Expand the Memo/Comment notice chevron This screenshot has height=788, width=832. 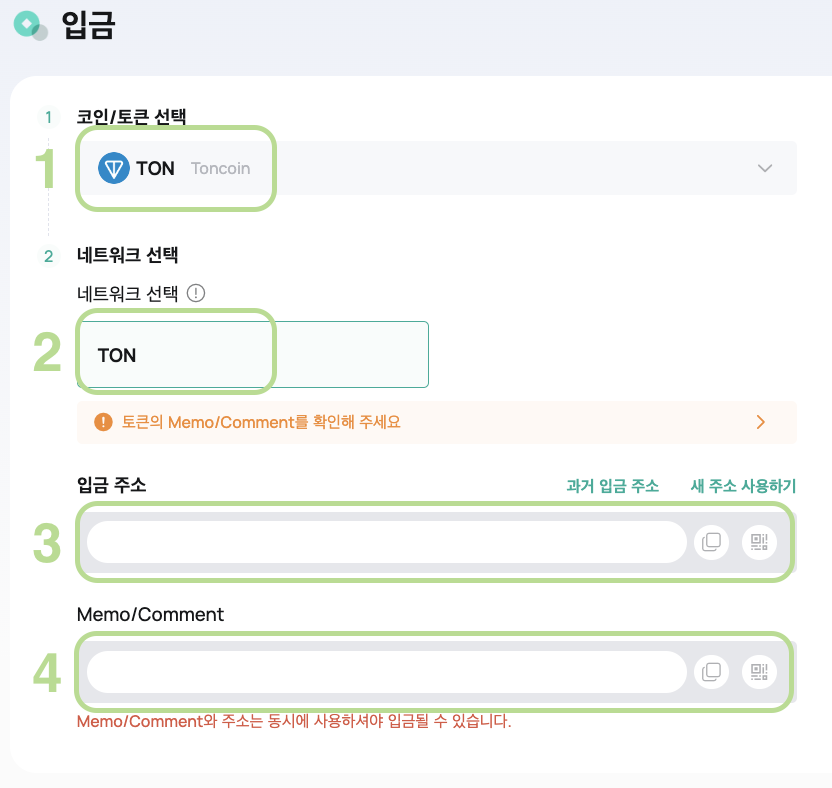(760, 422)
